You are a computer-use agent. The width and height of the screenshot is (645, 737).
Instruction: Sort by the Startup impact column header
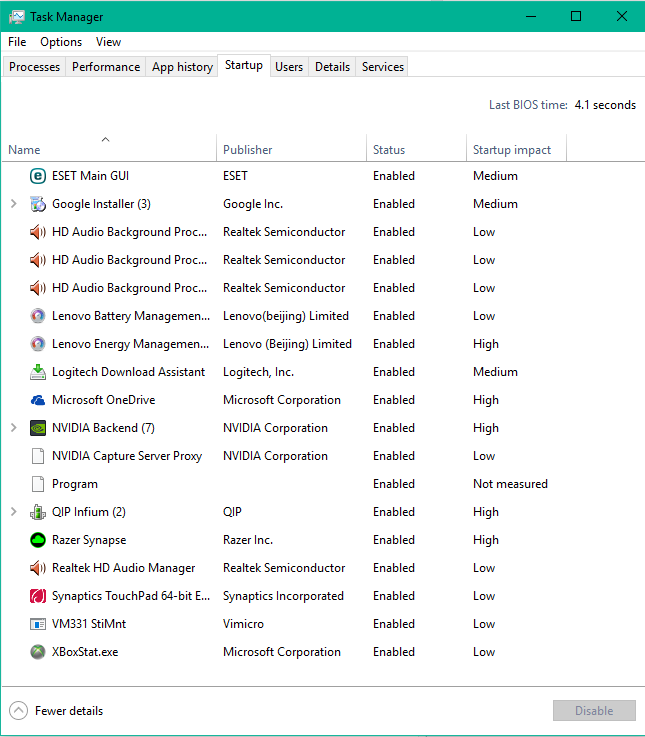517,148
